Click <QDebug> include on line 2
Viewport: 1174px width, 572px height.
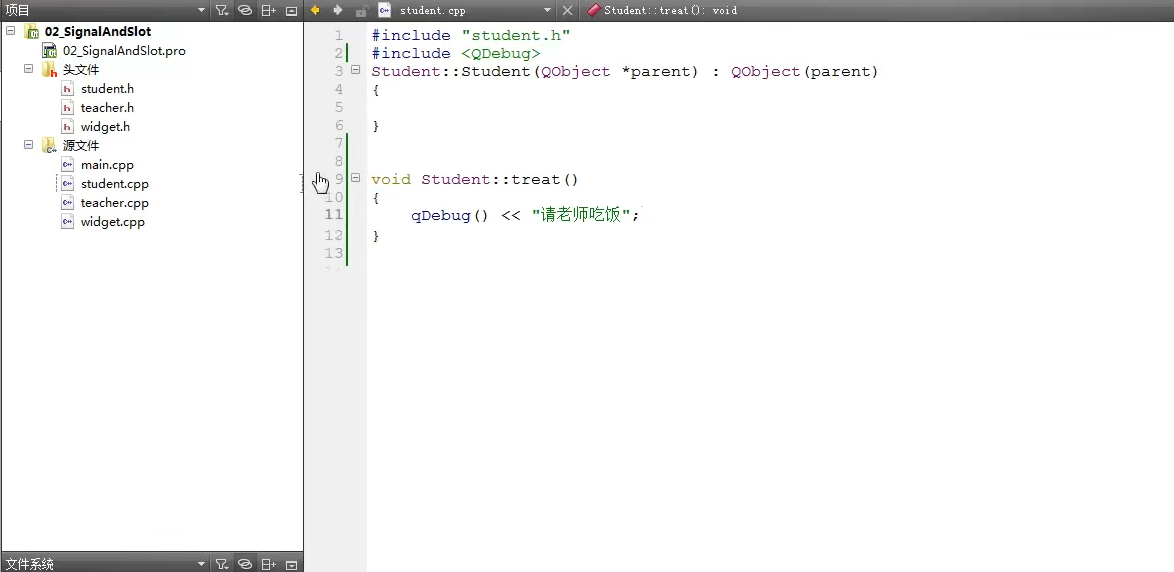coord(501,54)
